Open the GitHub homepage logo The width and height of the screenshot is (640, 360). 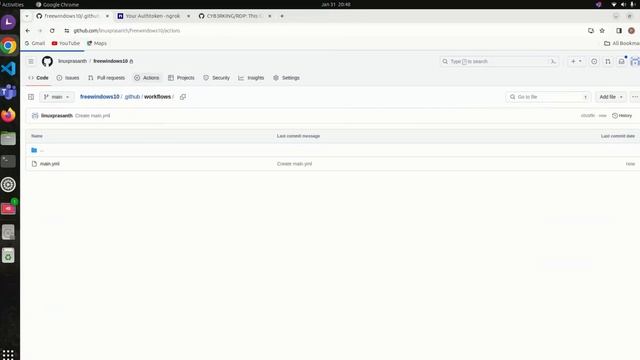(x=47, y=61)
